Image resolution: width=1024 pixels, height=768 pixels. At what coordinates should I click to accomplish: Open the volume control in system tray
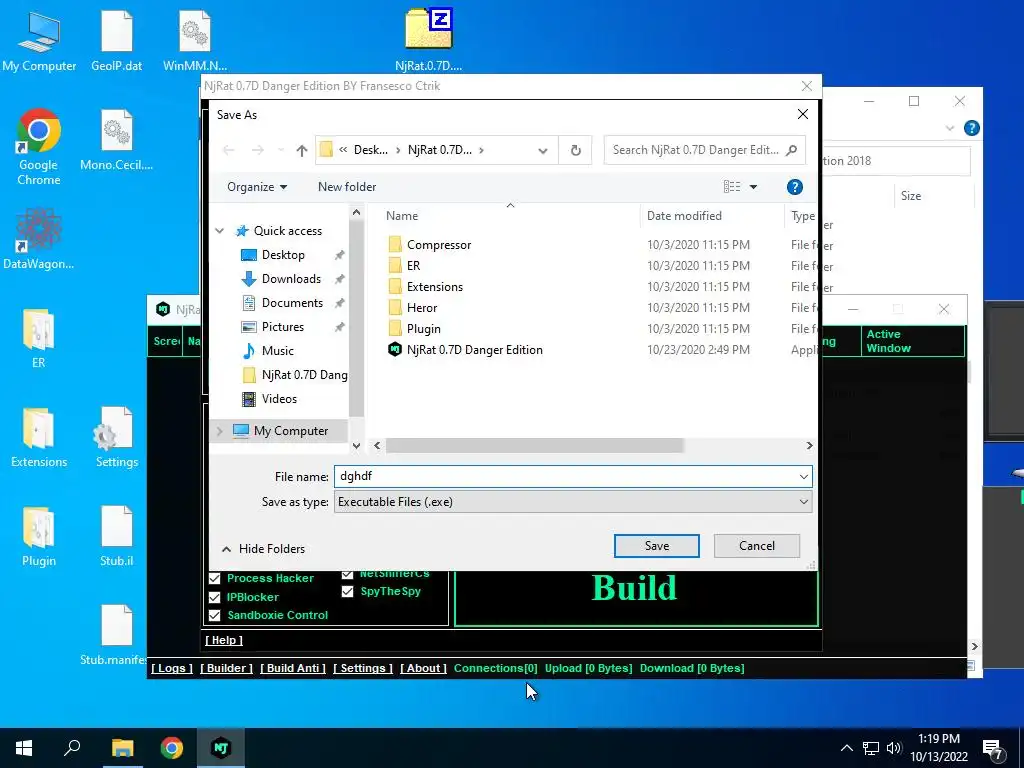[x=894, y=748]
